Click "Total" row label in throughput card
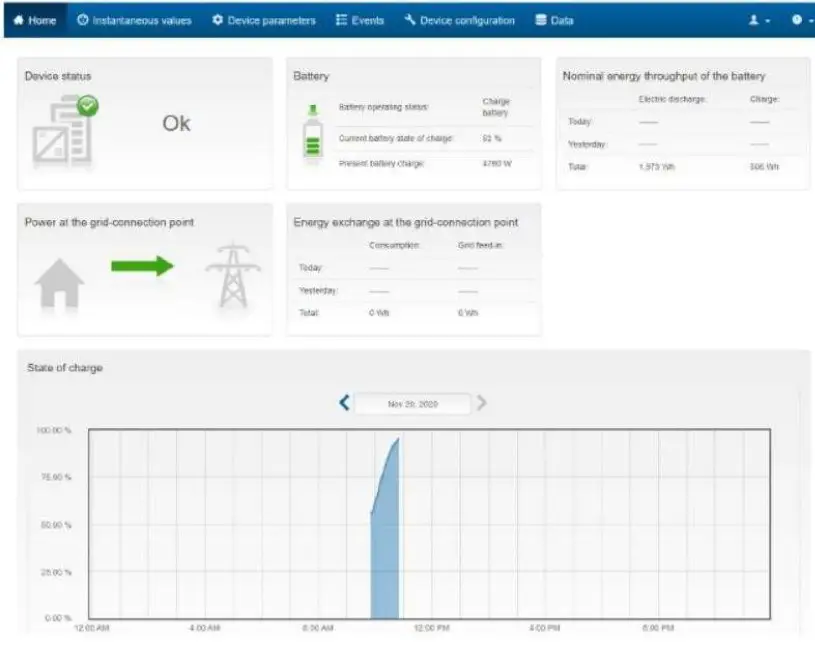 [x=577, y=167]
